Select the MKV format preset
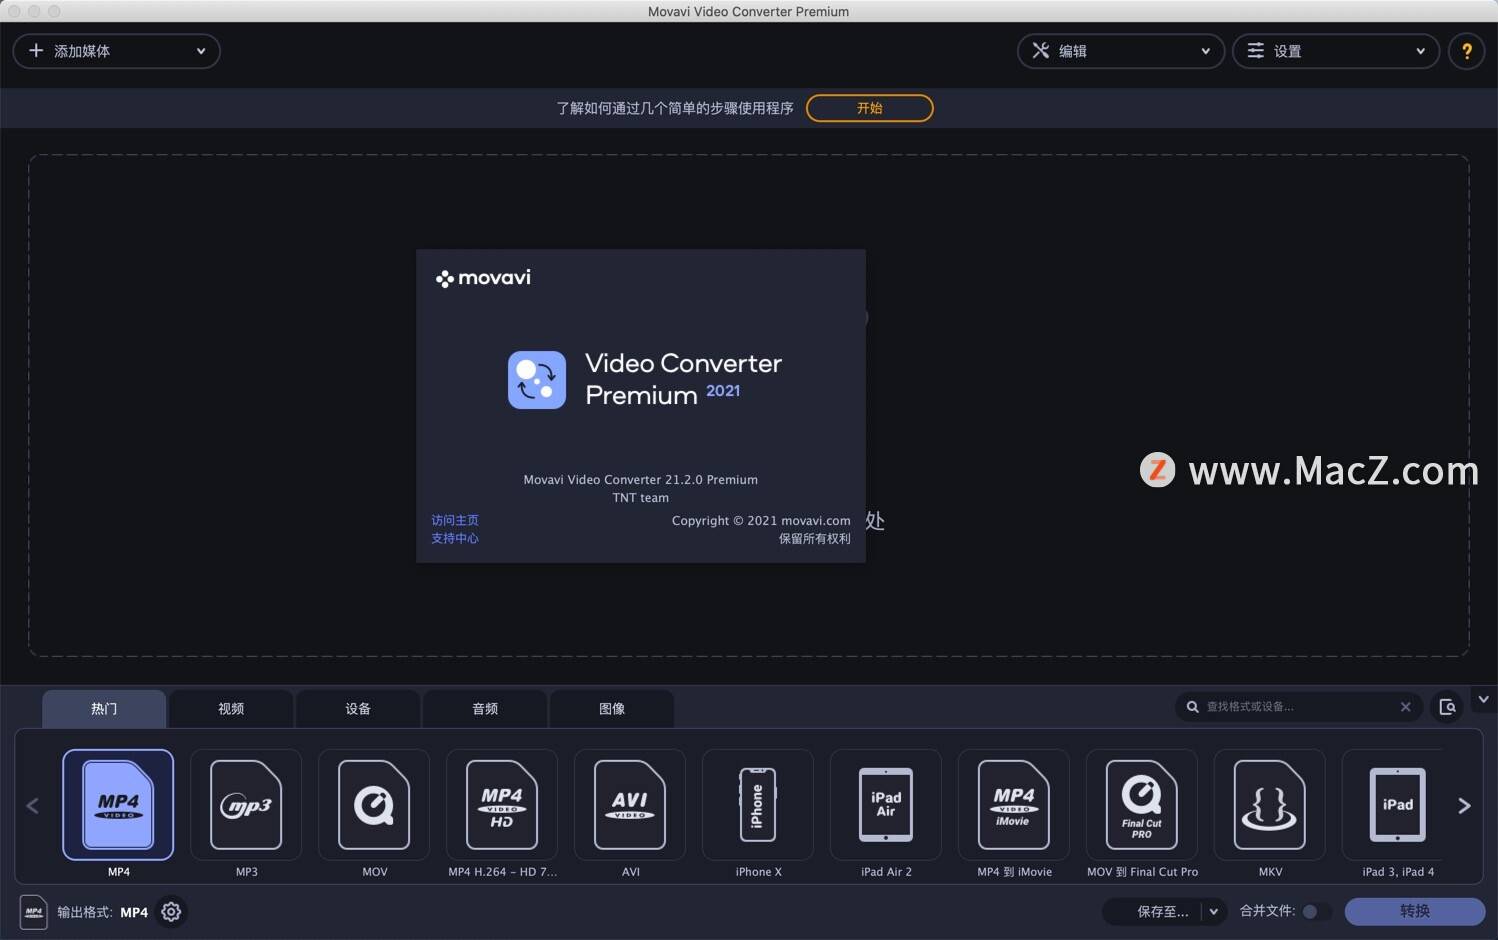Image resolution: width=1498 pixels, height=940 pixels. coord(1270,805)
